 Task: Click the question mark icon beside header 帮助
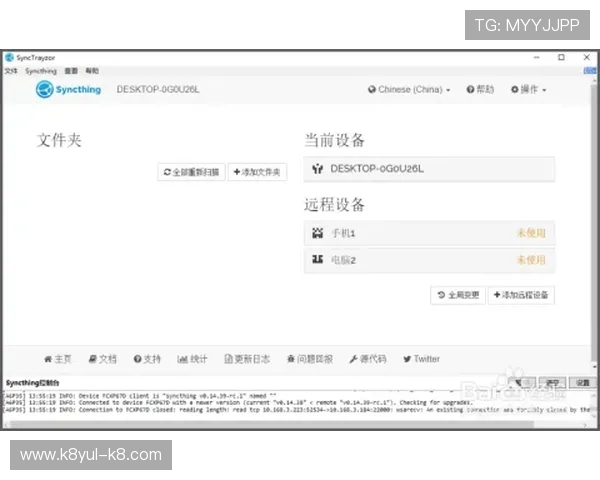(470, 90)
